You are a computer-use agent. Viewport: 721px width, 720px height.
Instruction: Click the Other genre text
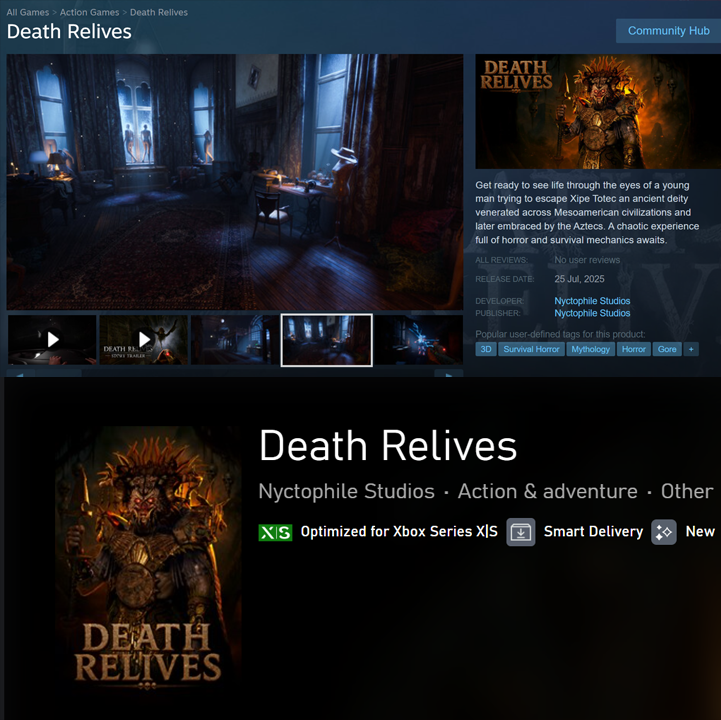(687, 491)
